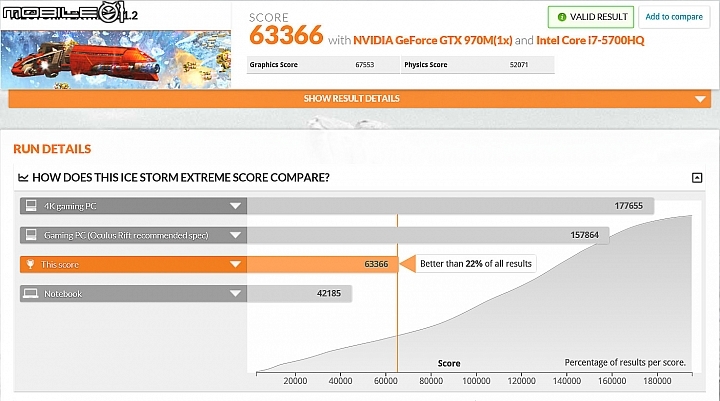Screen dimensions: 720x401
Task: Click the Physics Score value 52071
Action: point(519,65)
